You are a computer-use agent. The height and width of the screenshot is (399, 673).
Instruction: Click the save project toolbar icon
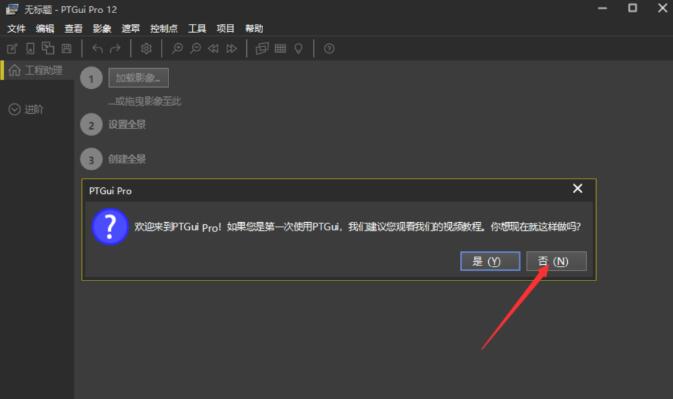[x=66, y=48]
